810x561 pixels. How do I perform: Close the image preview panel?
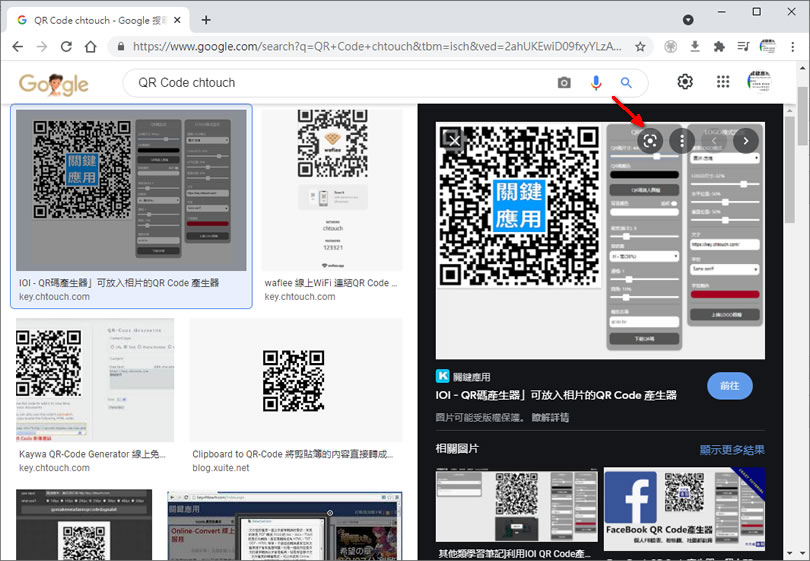(454, 140)
